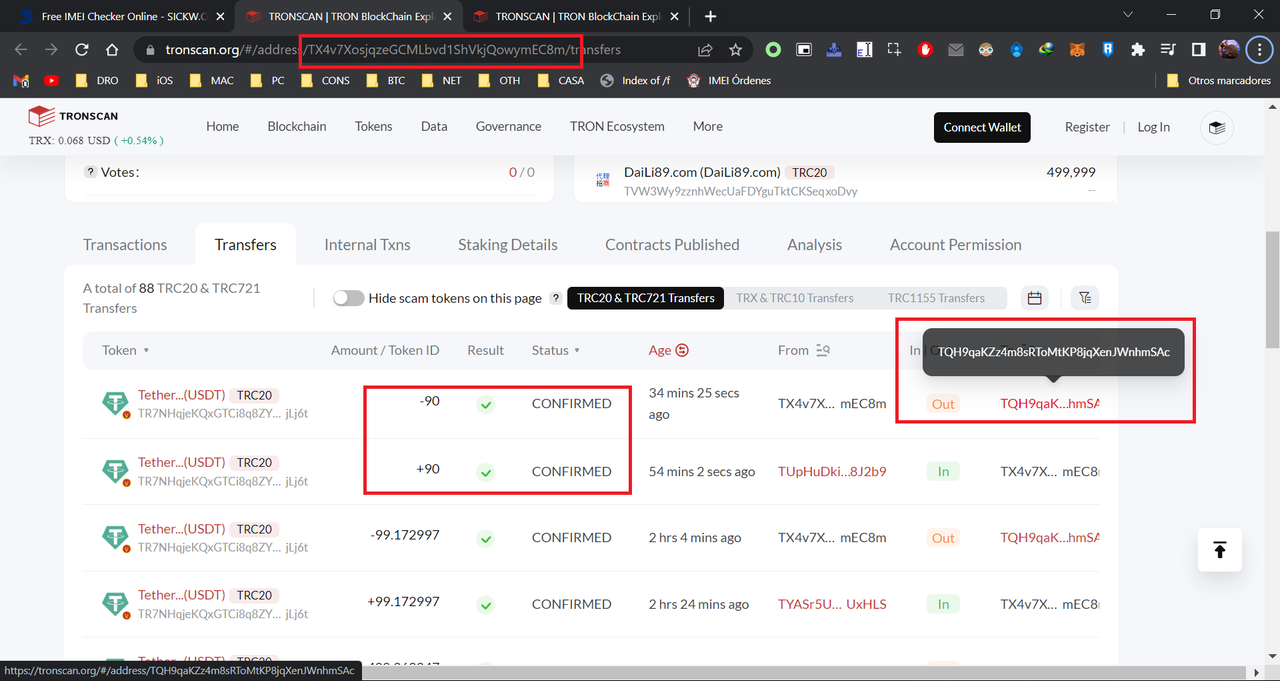This screenshot has width=1280, height=681.
Task: Switch to the Contracts Published tab
Action: click(x=672, y=245)
